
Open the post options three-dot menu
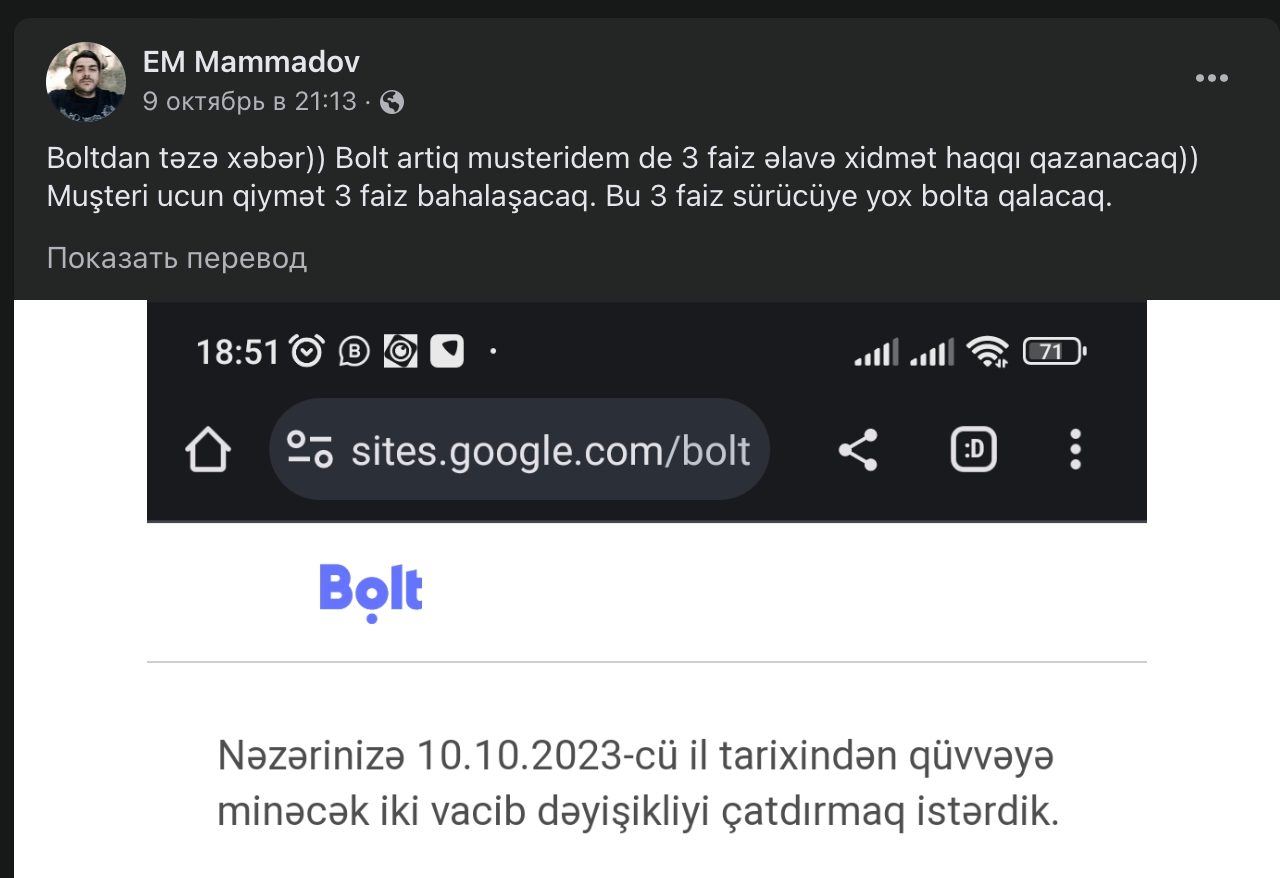(x=1212, y=79)
